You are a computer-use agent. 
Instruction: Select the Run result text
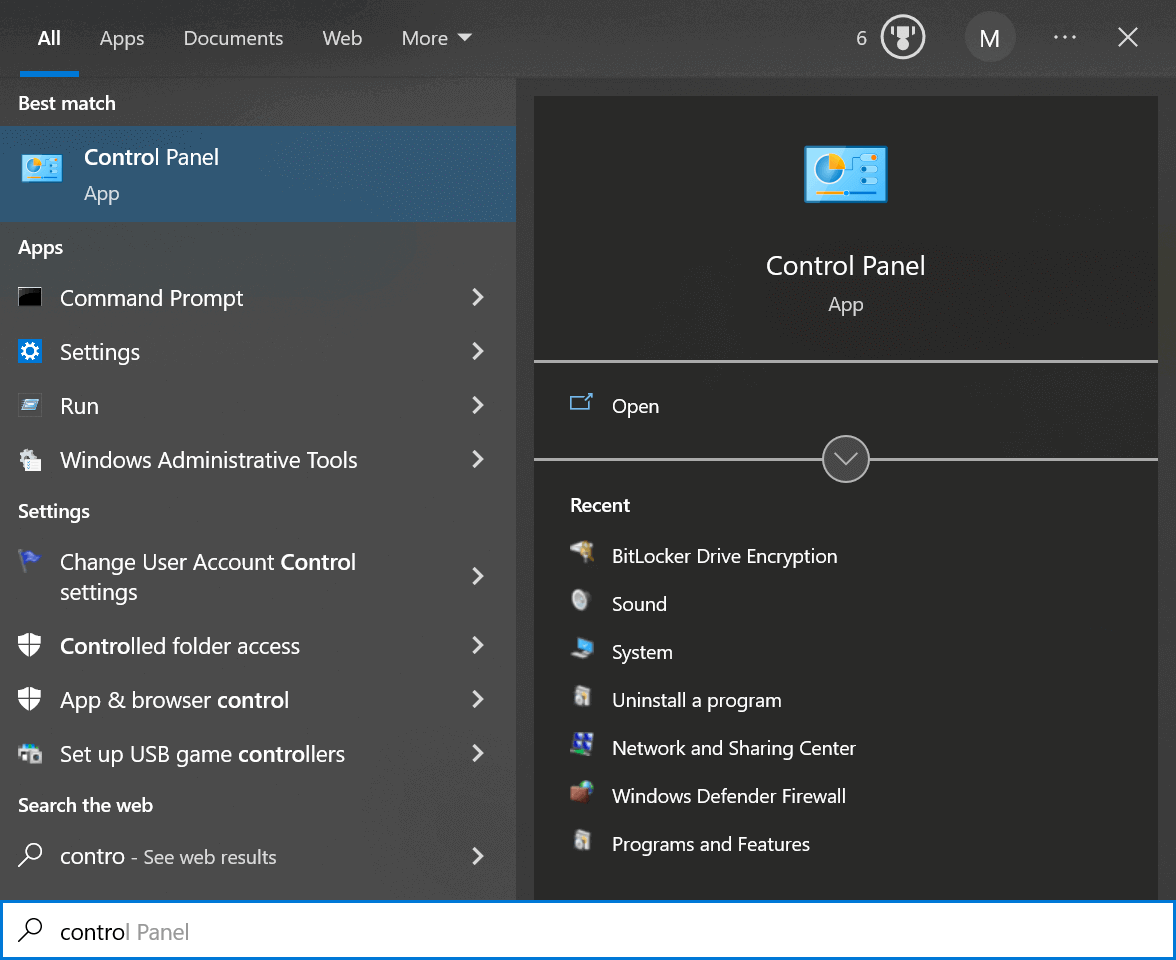pyautogui.click(x=80, y=406)
